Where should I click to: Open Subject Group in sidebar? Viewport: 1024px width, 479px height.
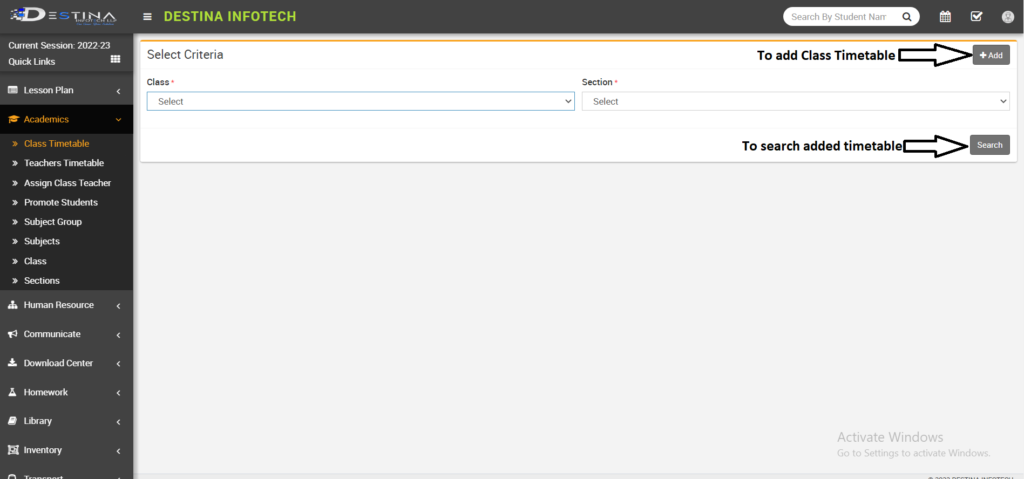click(x=52, y=222)
